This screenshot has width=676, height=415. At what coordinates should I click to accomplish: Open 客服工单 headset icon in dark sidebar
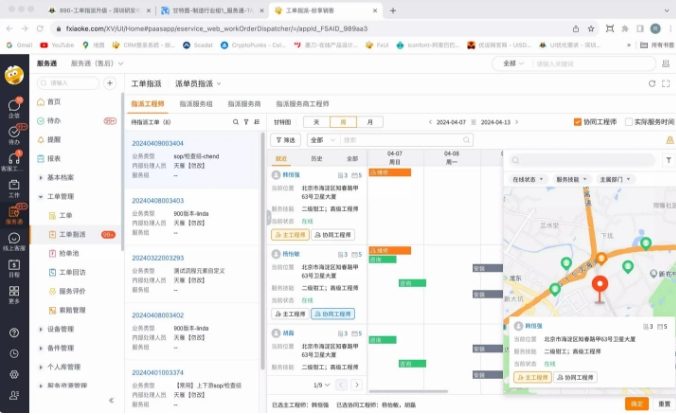pos(14,161)
